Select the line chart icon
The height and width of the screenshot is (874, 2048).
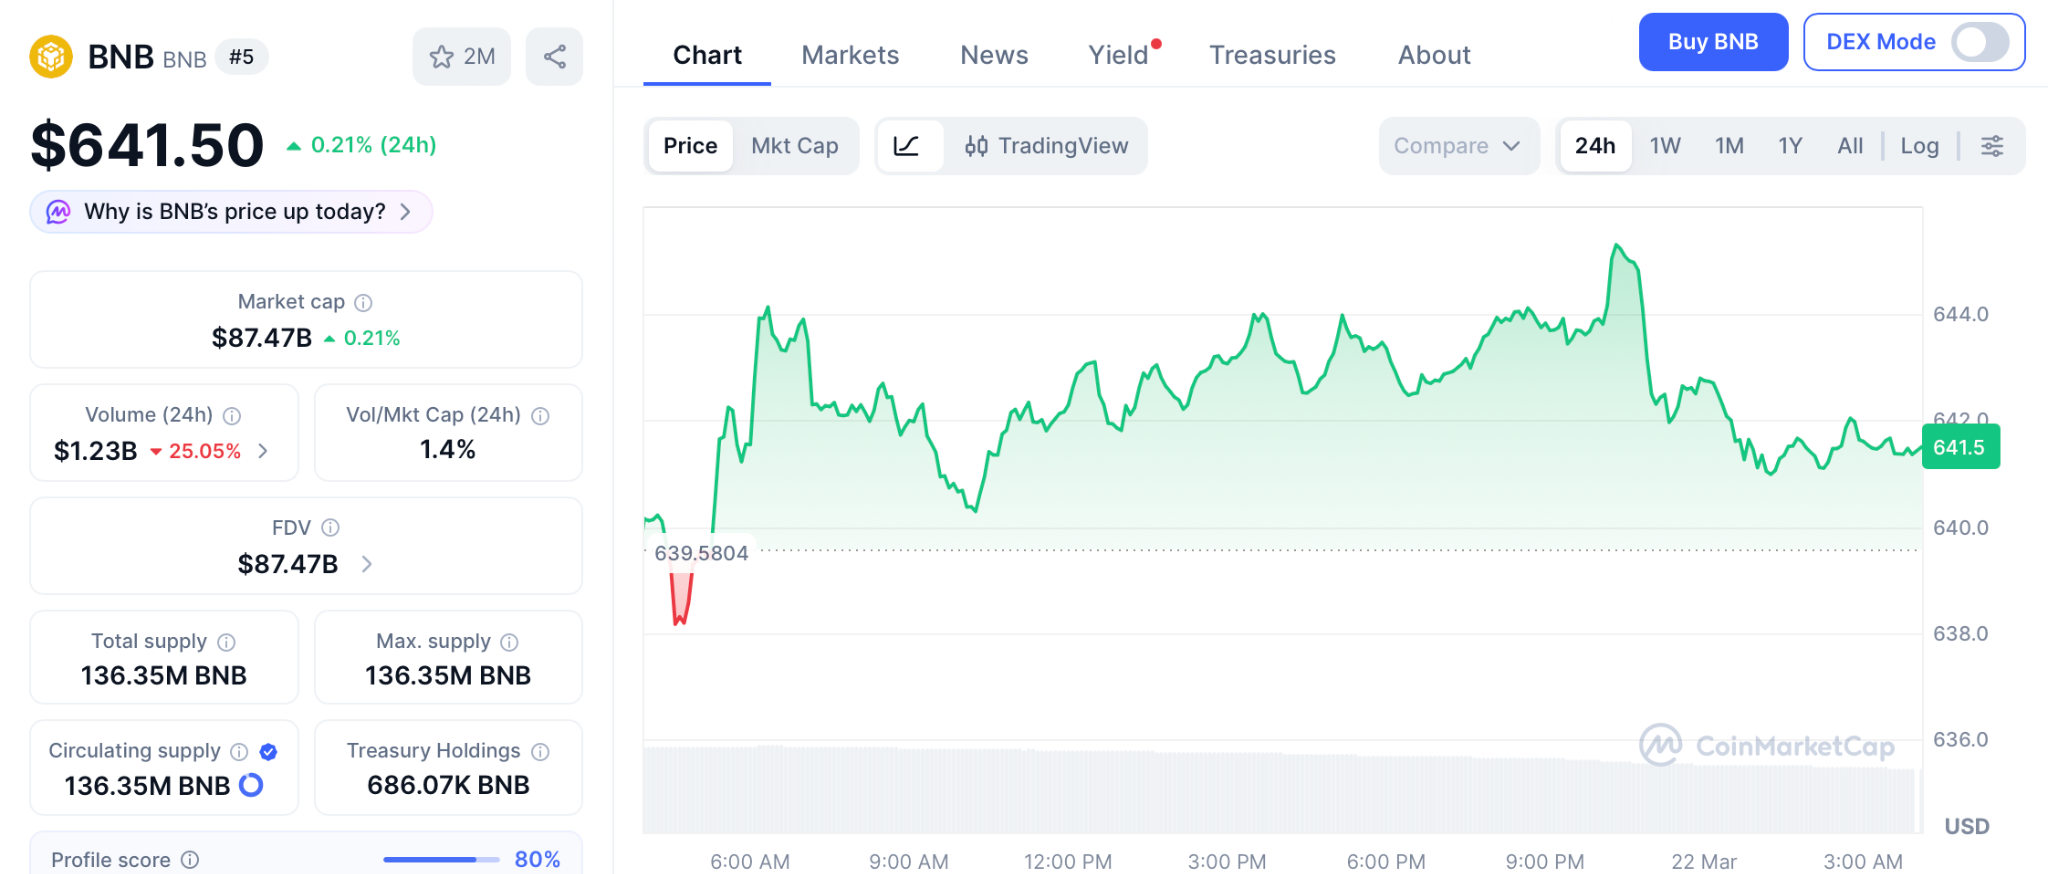click(x=907, y=146)
